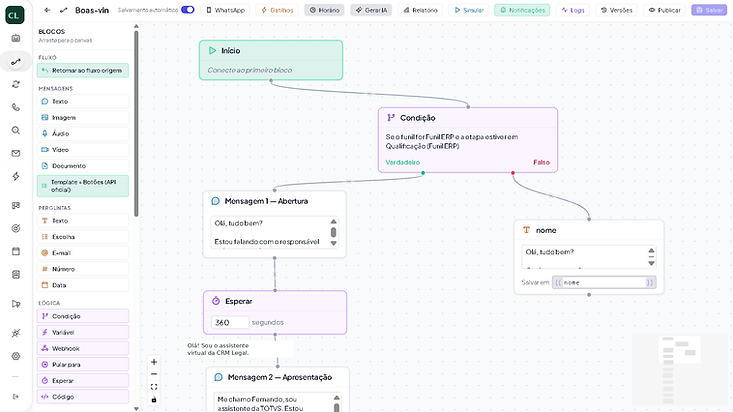Click the branch icon on Condição node
Screen dimensions: 733x412
(391, 118)
